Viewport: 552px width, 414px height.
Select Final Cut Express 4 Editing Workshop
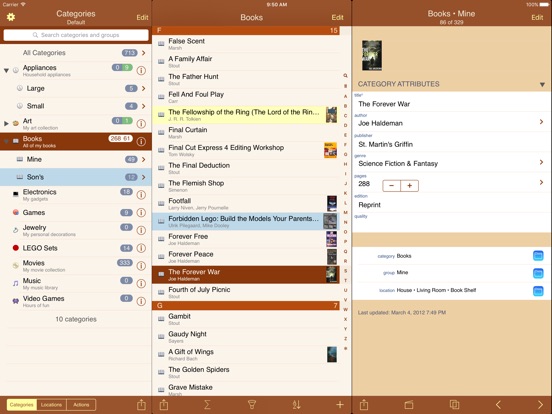[x=246, y=150]
